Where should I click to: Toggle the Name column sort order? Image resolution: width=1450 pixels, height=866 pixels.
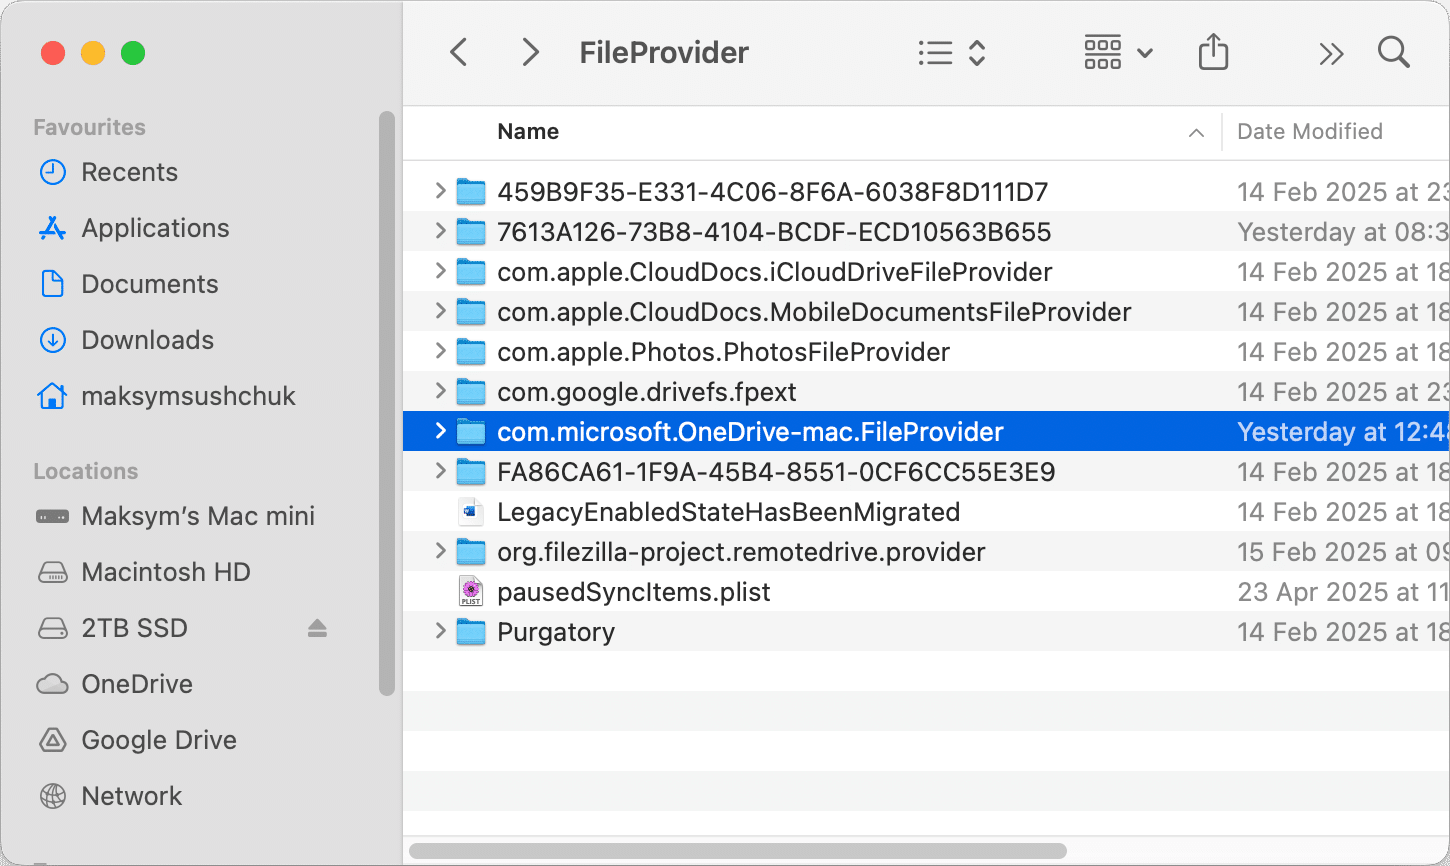(x=528, y=131)
